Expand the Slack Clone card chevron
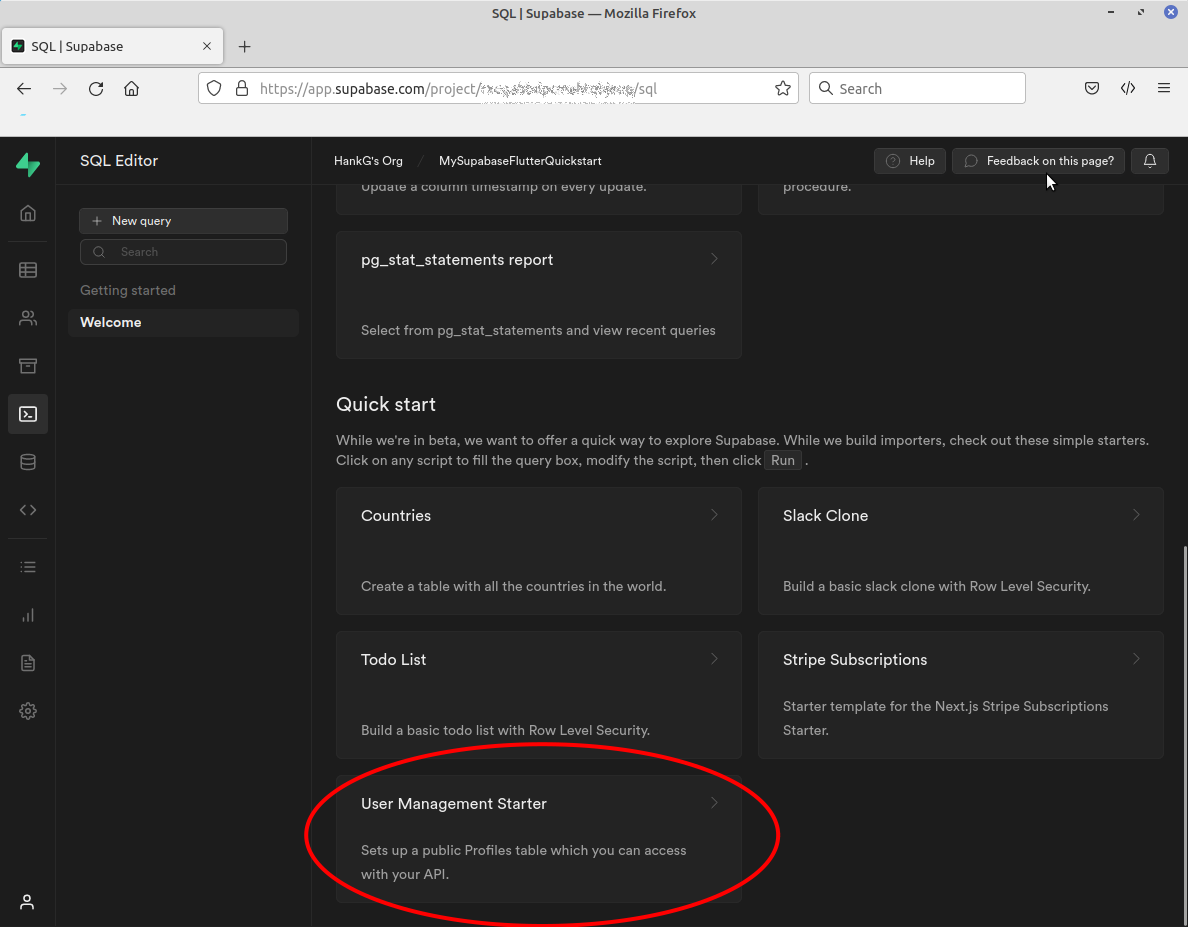 pos(1136,515)
